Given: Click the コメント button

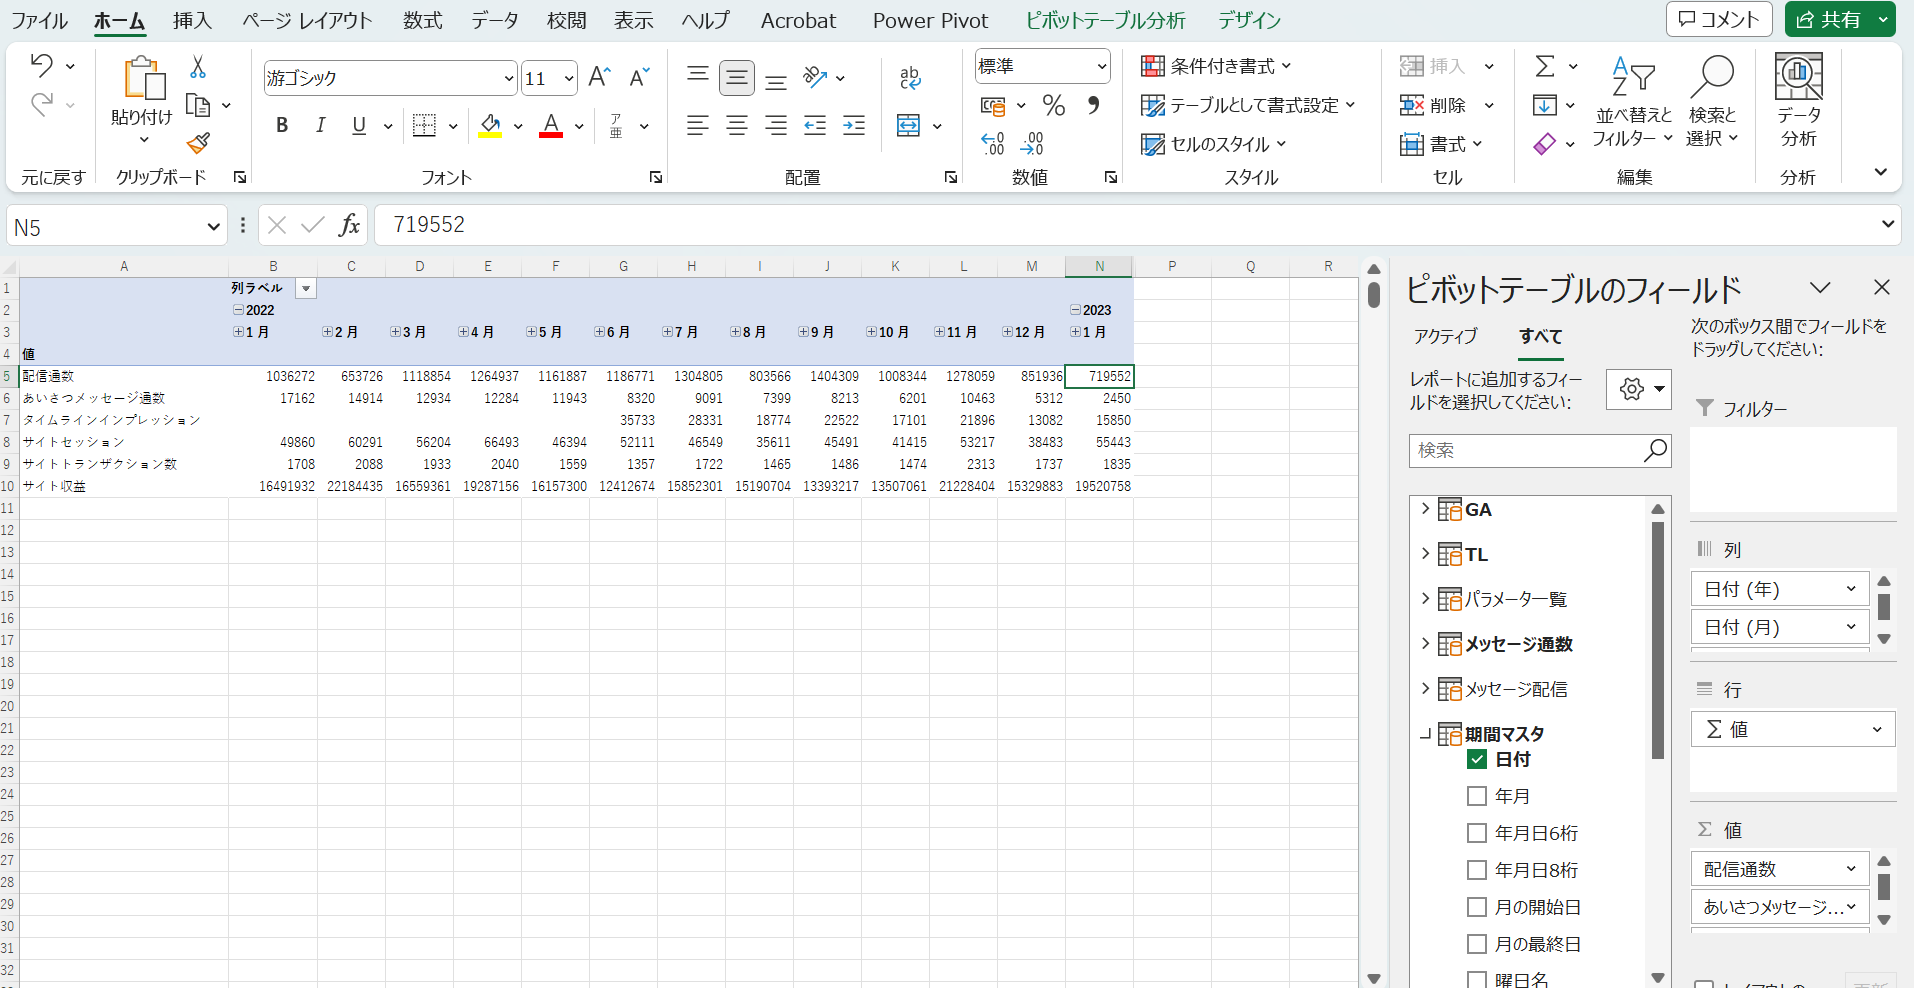Looking at the screenshot, I should click(1718, 19).
